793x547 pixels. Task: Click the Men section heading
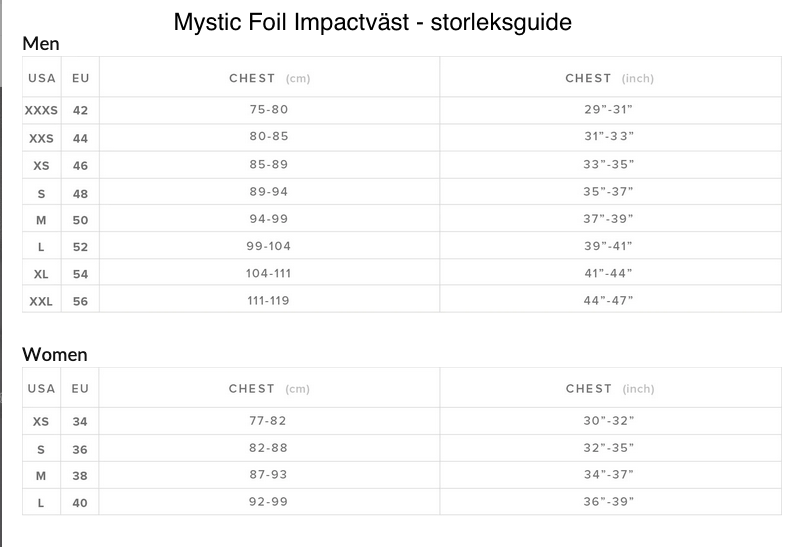coord(41,44)
